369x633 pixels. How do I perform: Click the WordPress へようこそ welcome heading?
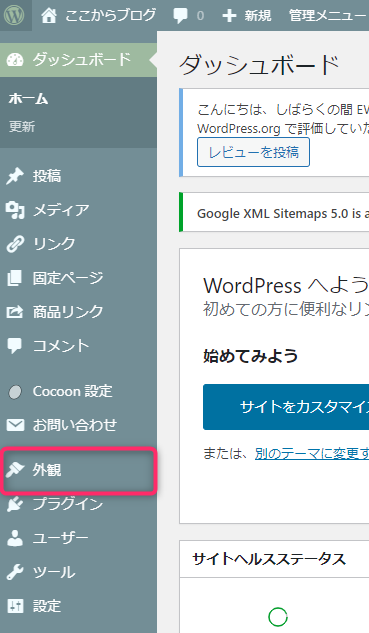tap(286, 286)
